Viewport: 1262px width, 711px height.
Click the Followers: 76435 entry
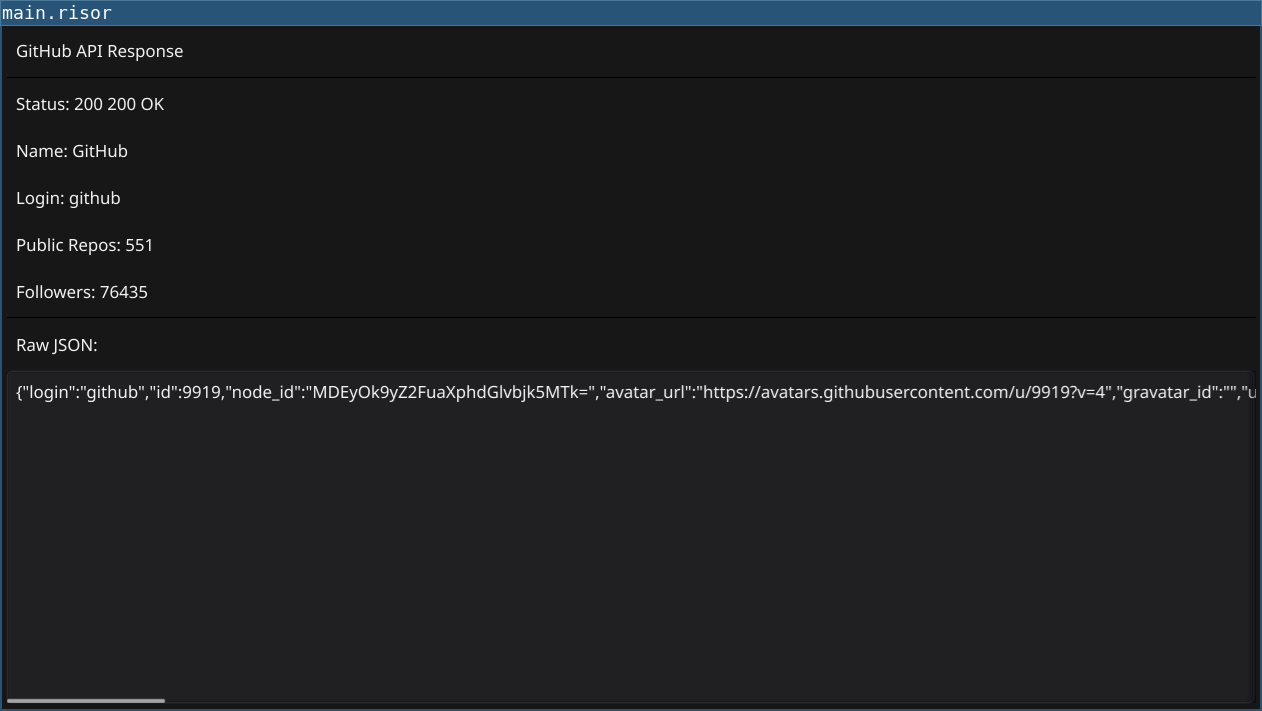click(x=82, y=292)
